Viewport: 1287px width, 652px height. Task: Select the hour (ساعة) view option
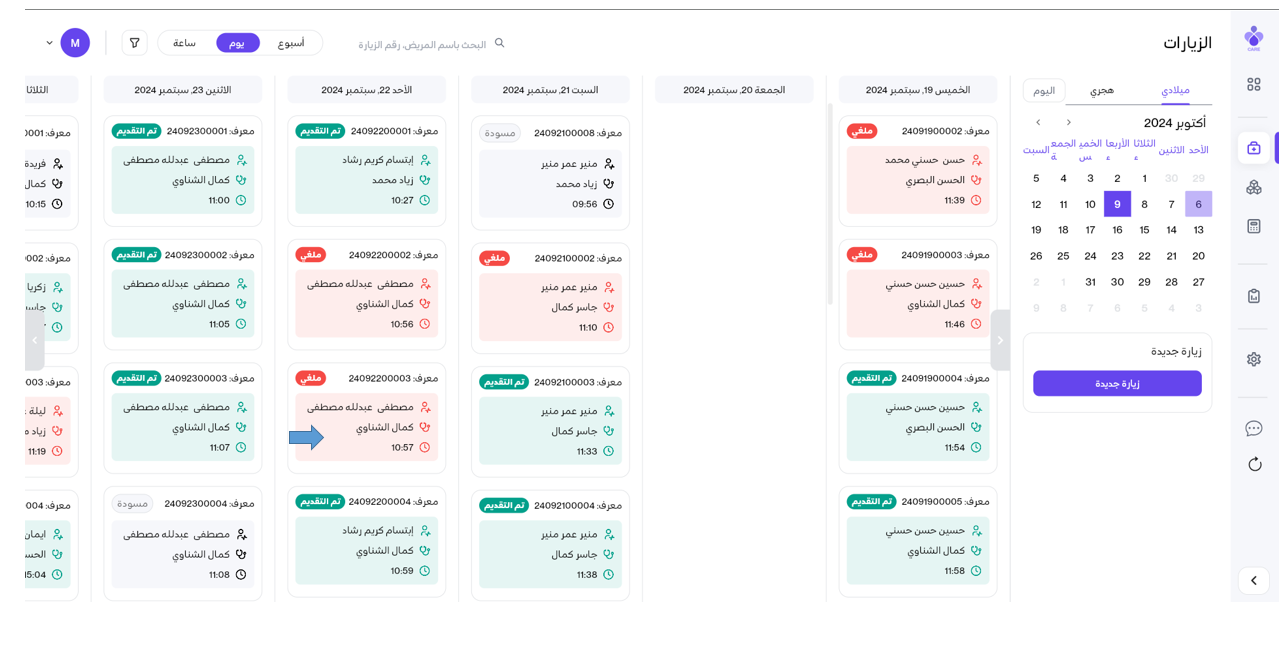(x=184, y=43)
